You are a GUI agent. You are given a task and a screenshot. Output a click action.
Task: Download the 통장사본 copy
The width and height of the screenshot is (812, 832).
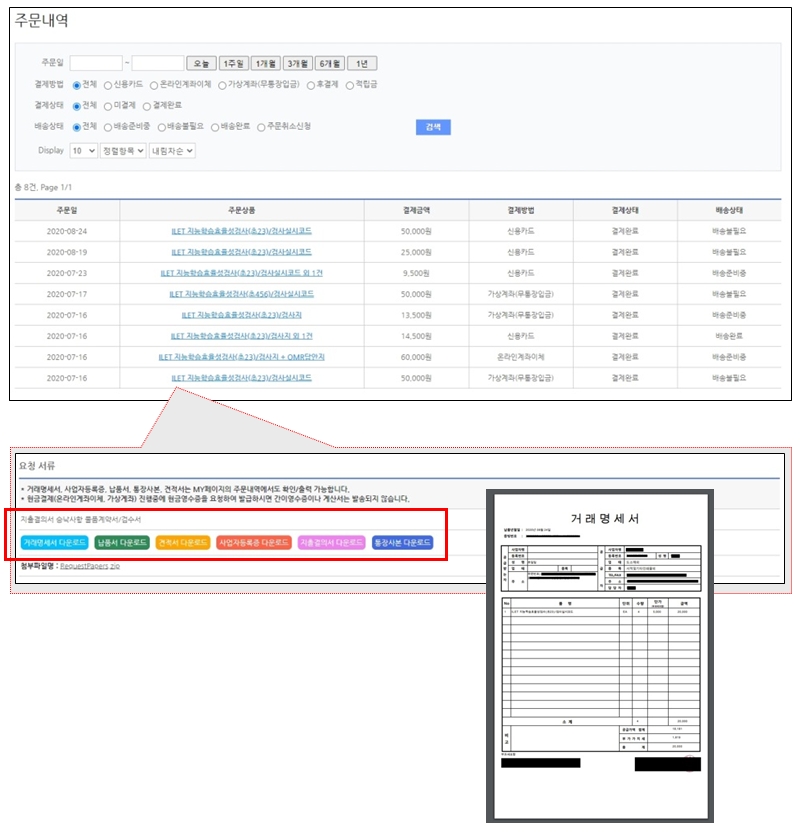[402, 542]
